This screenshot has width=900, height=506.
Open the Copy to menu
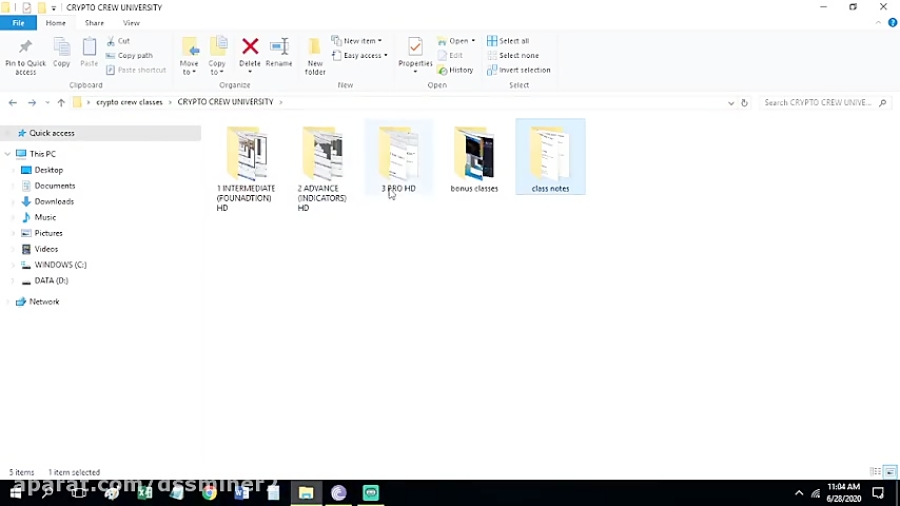tap(217, 56)
